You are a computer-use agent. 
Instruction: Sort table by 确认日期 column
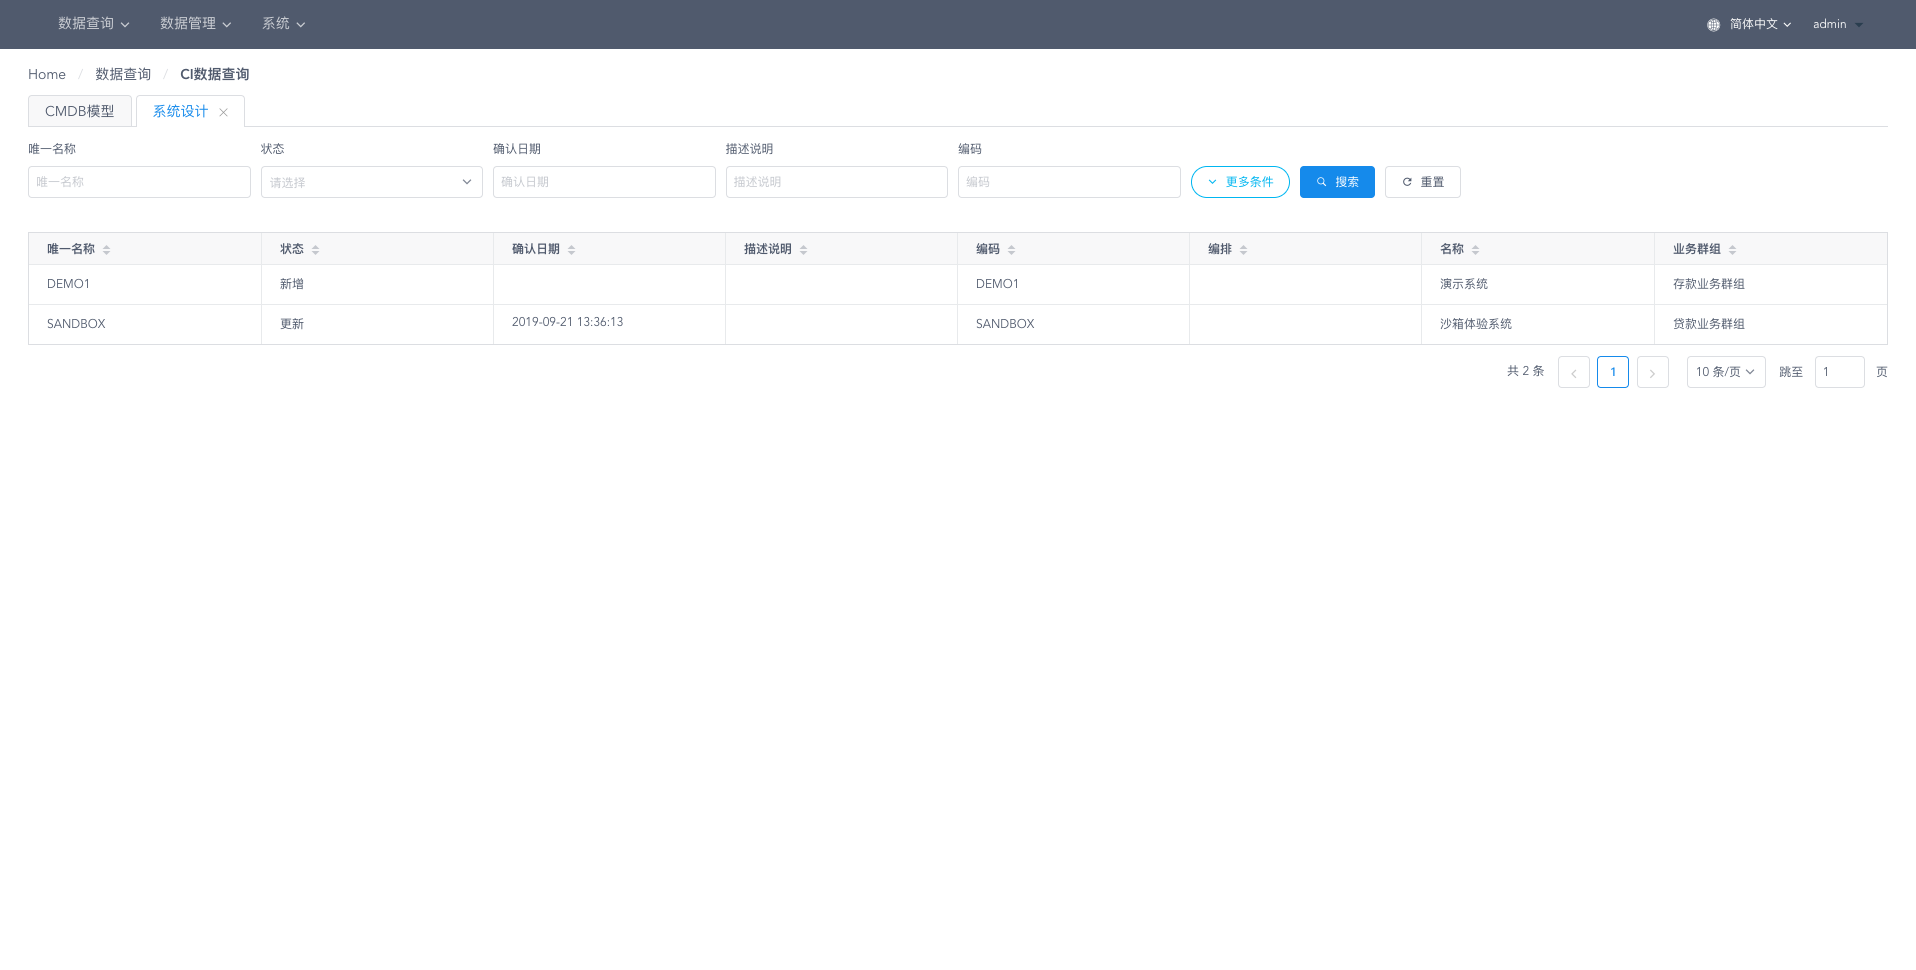click(x=571, y=250)
